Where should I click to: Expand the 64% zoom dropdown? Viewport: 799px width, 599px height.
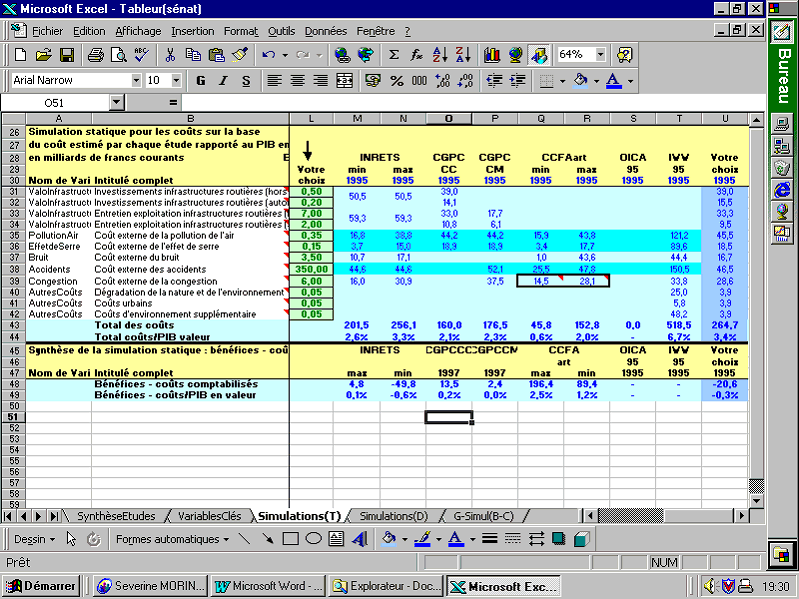pyautogui.click(x=600, y=55)
